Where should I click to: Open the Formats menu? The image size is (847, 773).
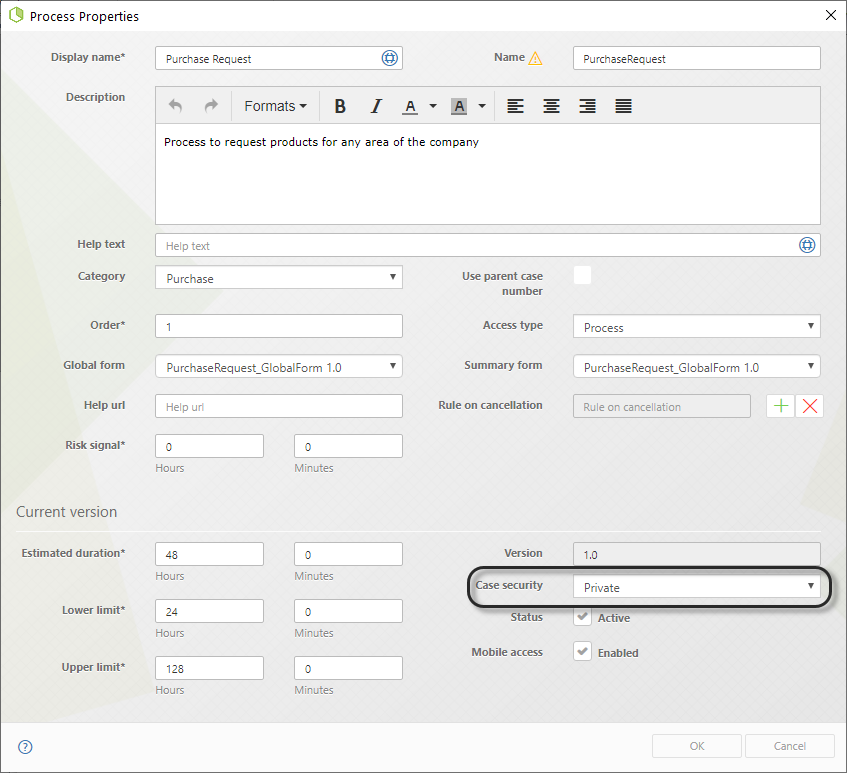(275, 106)
